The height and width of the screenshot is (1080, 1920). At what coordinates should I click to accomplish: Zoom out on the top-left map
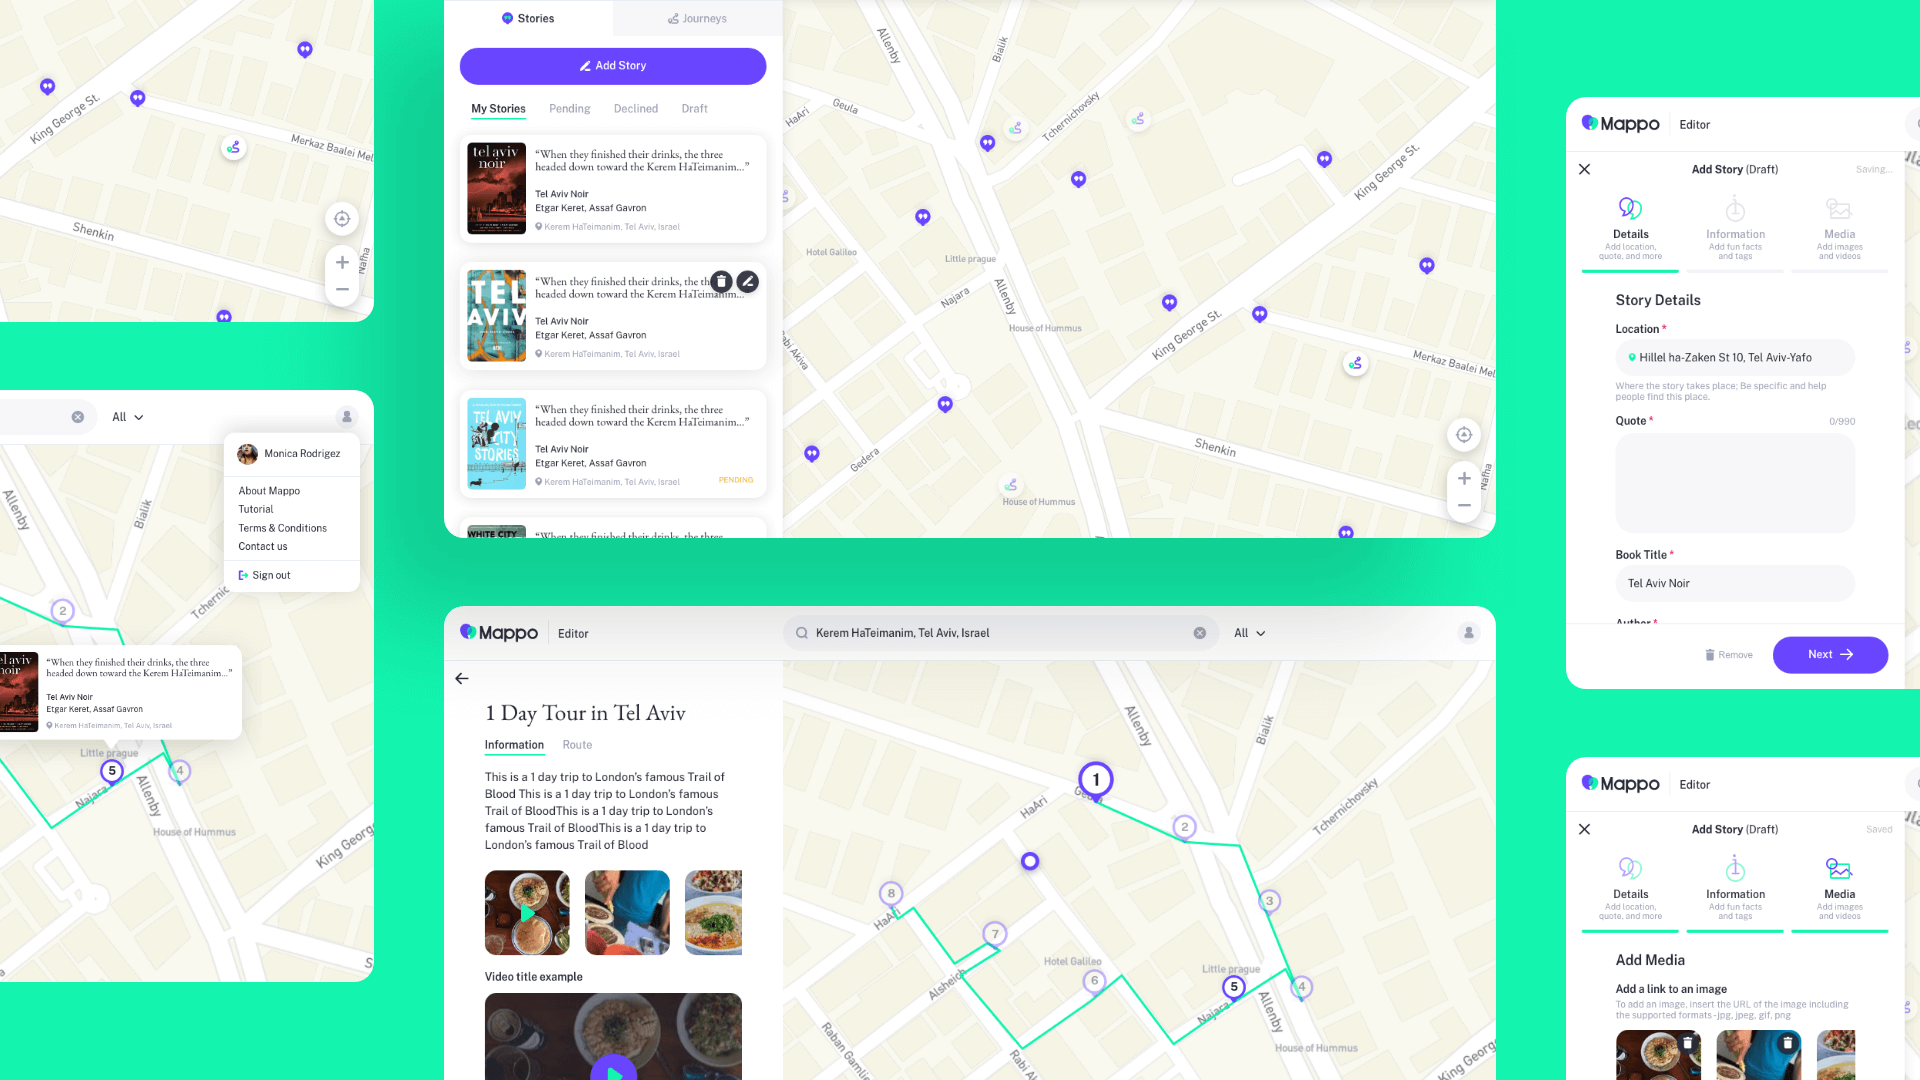(342, 290)
